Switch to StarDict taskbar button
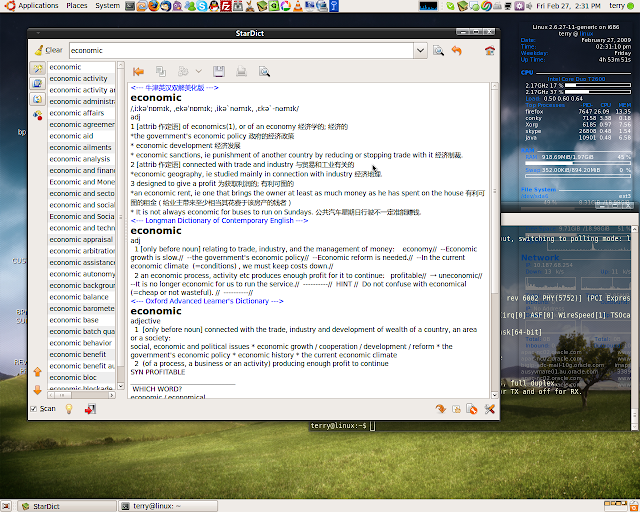 point(67,506)
